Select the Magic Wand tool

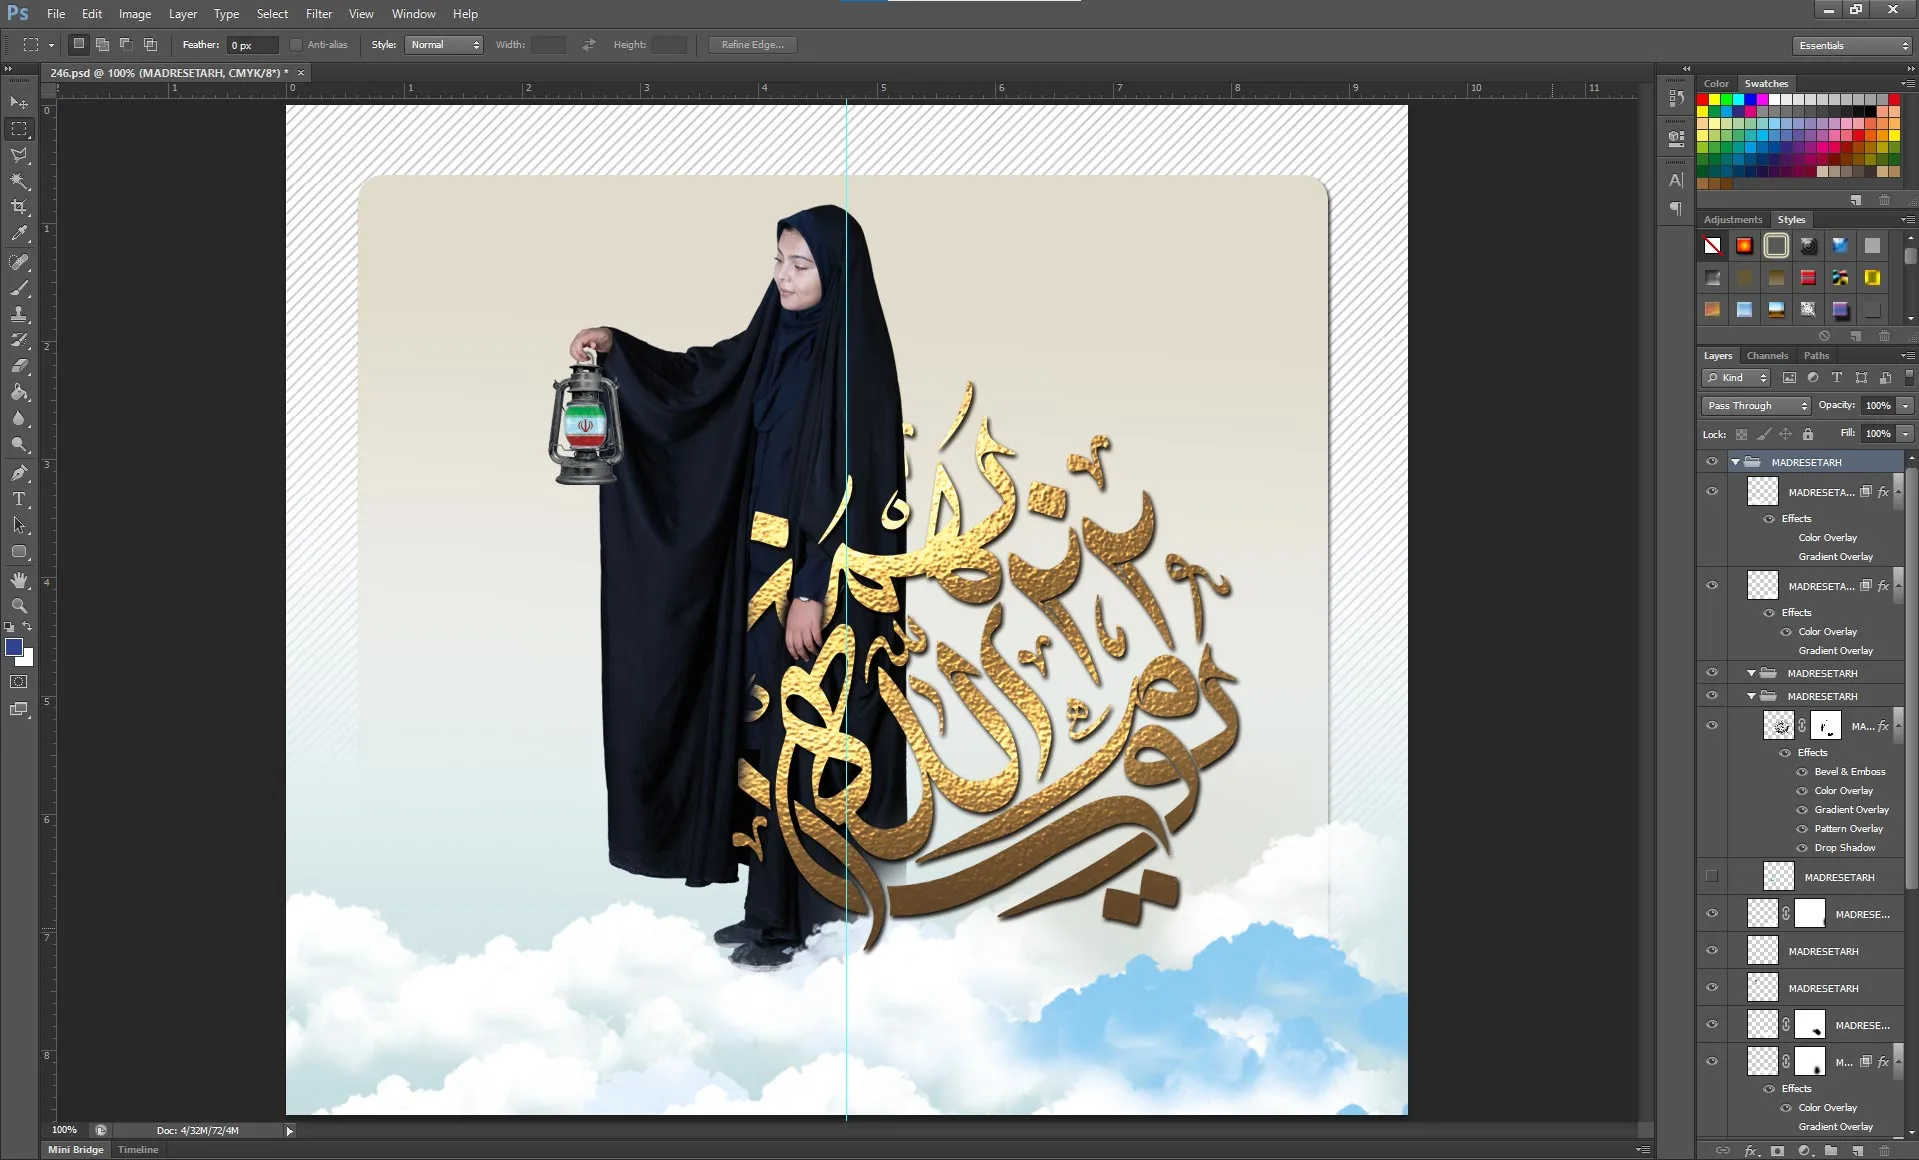19,181
